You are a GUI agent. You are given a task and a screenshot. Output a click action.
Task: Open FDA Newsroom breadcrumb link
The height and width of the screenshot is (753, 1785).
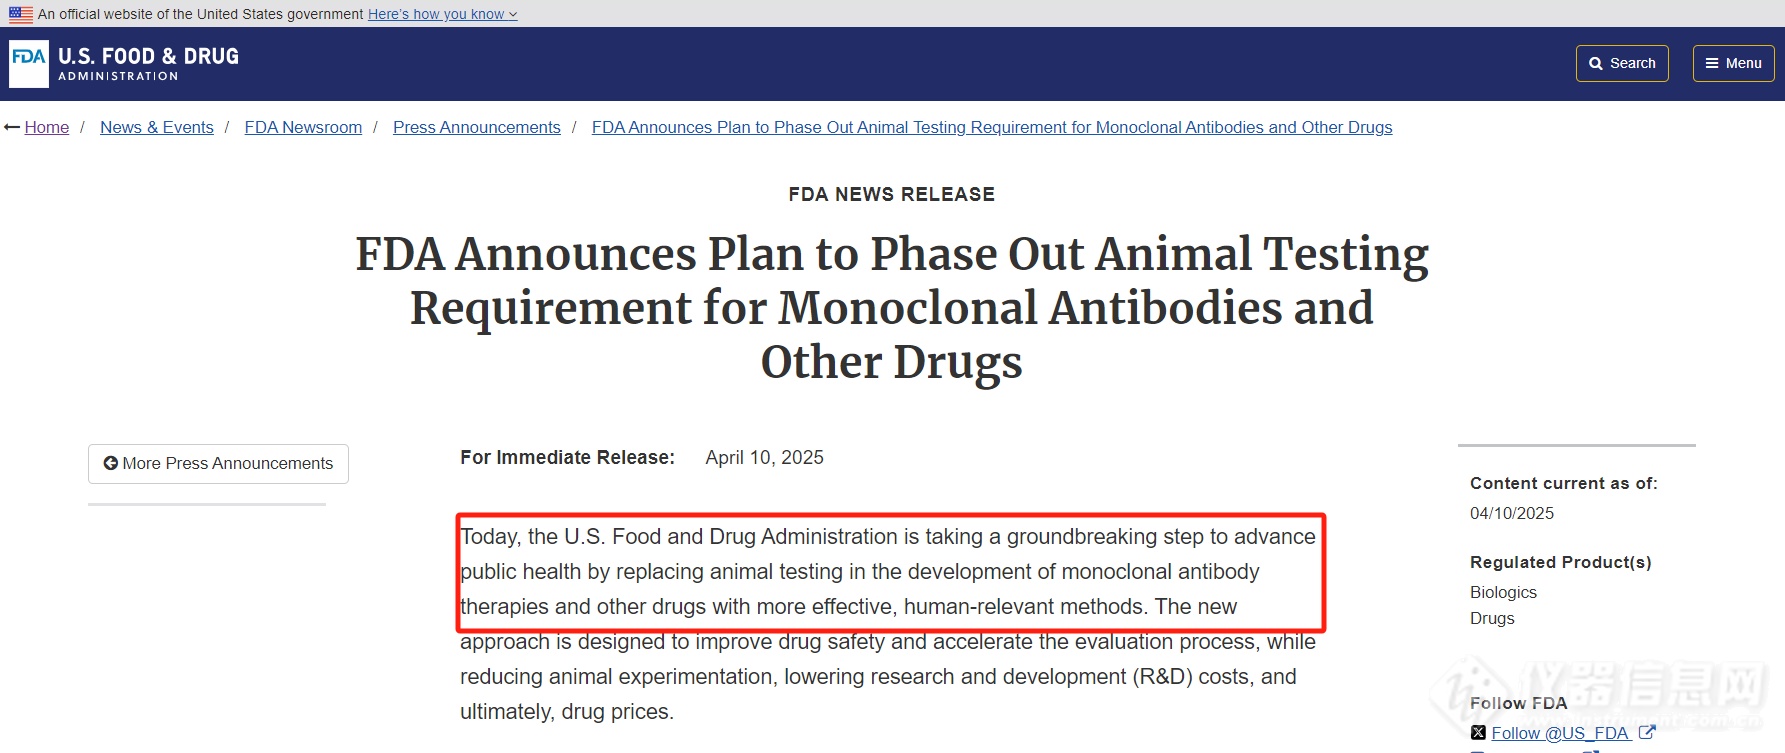pyautogui.click(x=303, y=127)
